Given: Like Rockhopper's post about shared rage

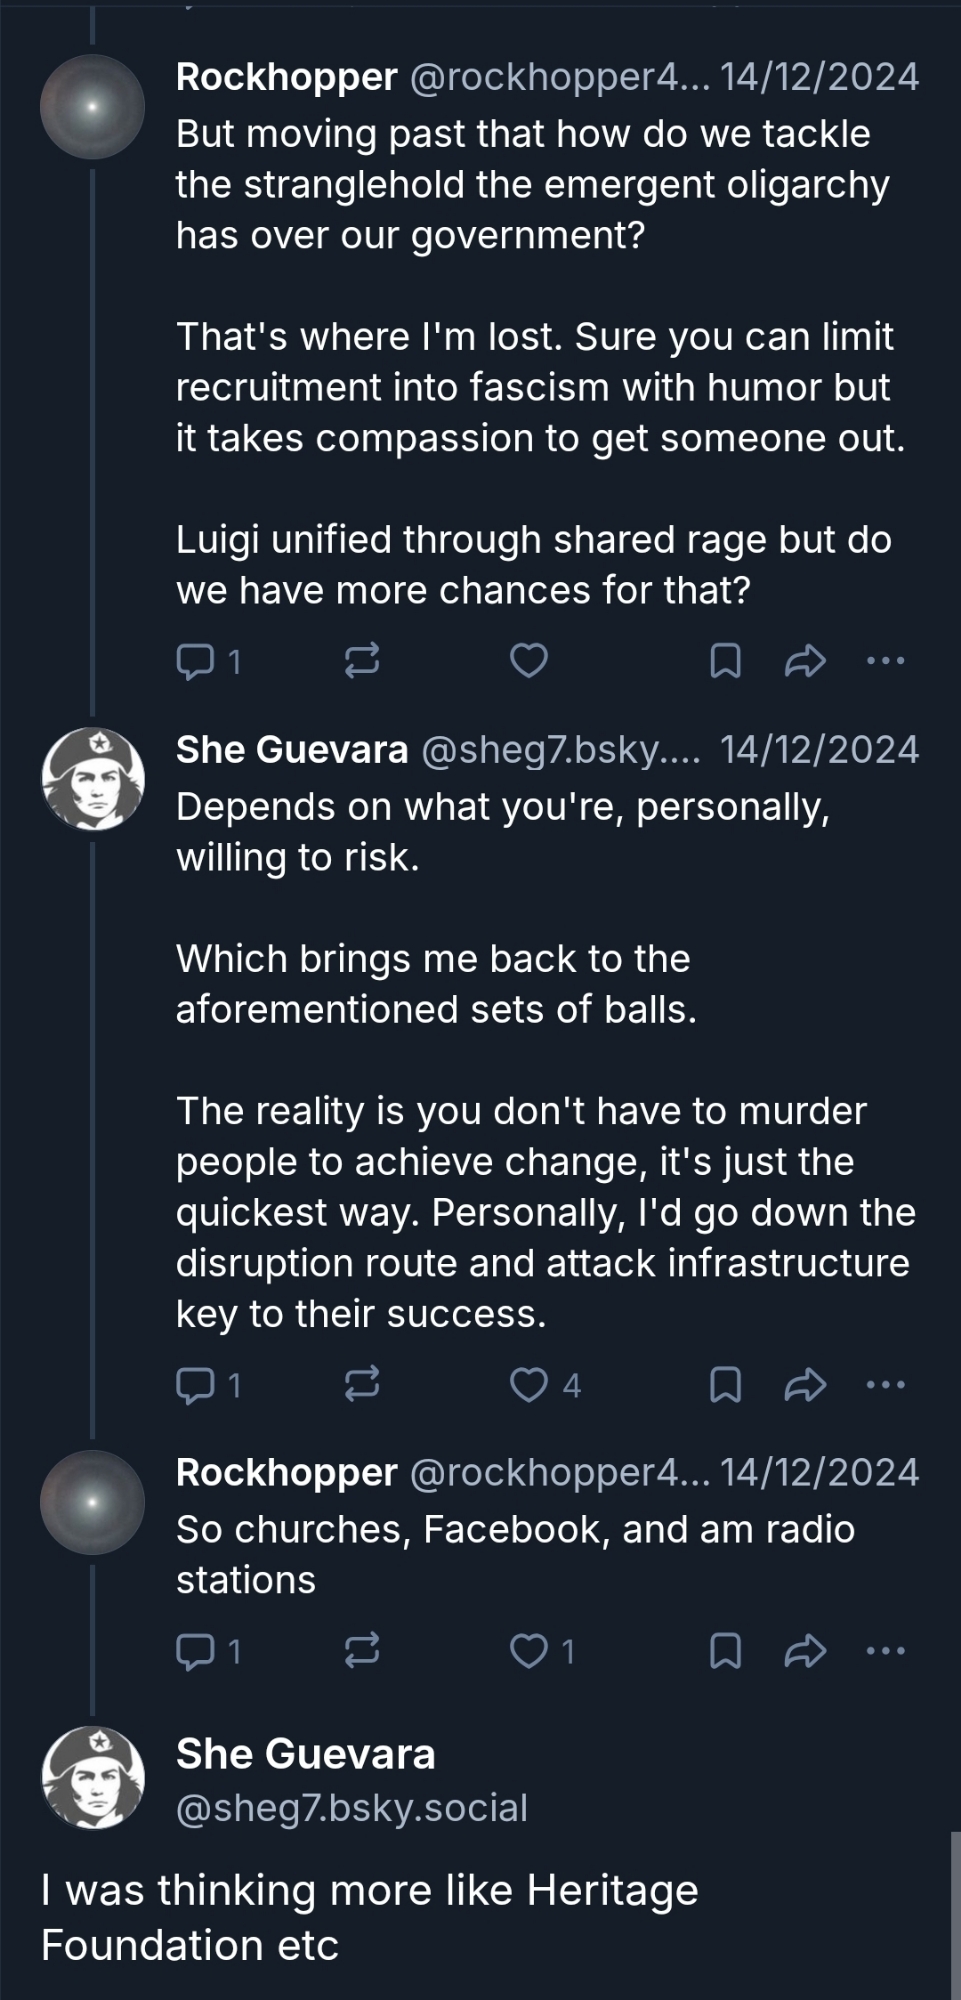Looking at the screenshot, I should [x=529, y=661].
